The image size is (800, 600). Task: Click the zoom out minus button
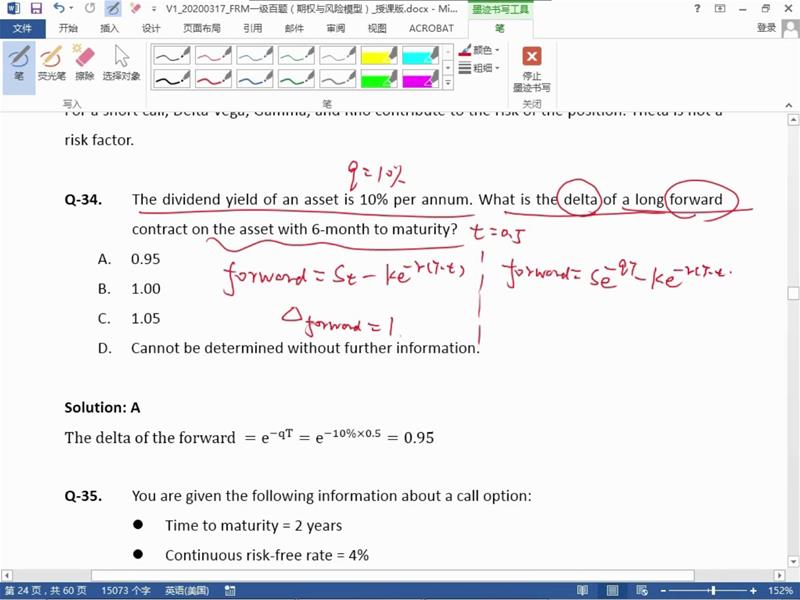[x=663, y=591]
